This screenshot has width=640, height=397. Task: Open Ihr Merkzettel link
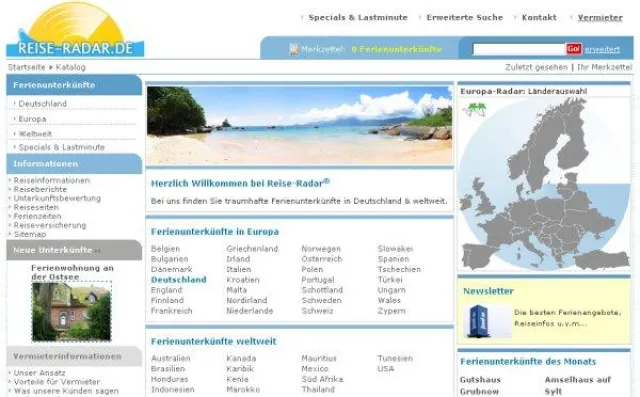(604, 67)
